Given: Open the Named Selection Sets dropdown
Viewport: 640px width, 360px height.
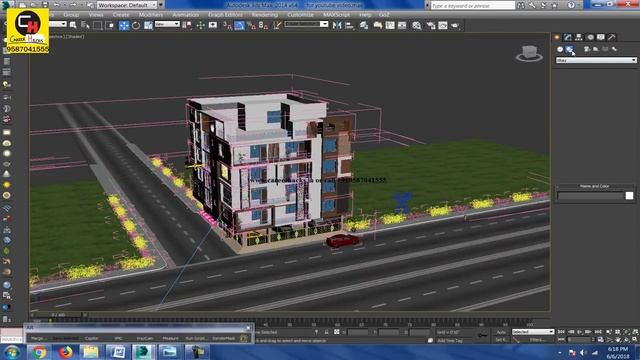Looking at the screenshot, I should click(x=307, y=24).
